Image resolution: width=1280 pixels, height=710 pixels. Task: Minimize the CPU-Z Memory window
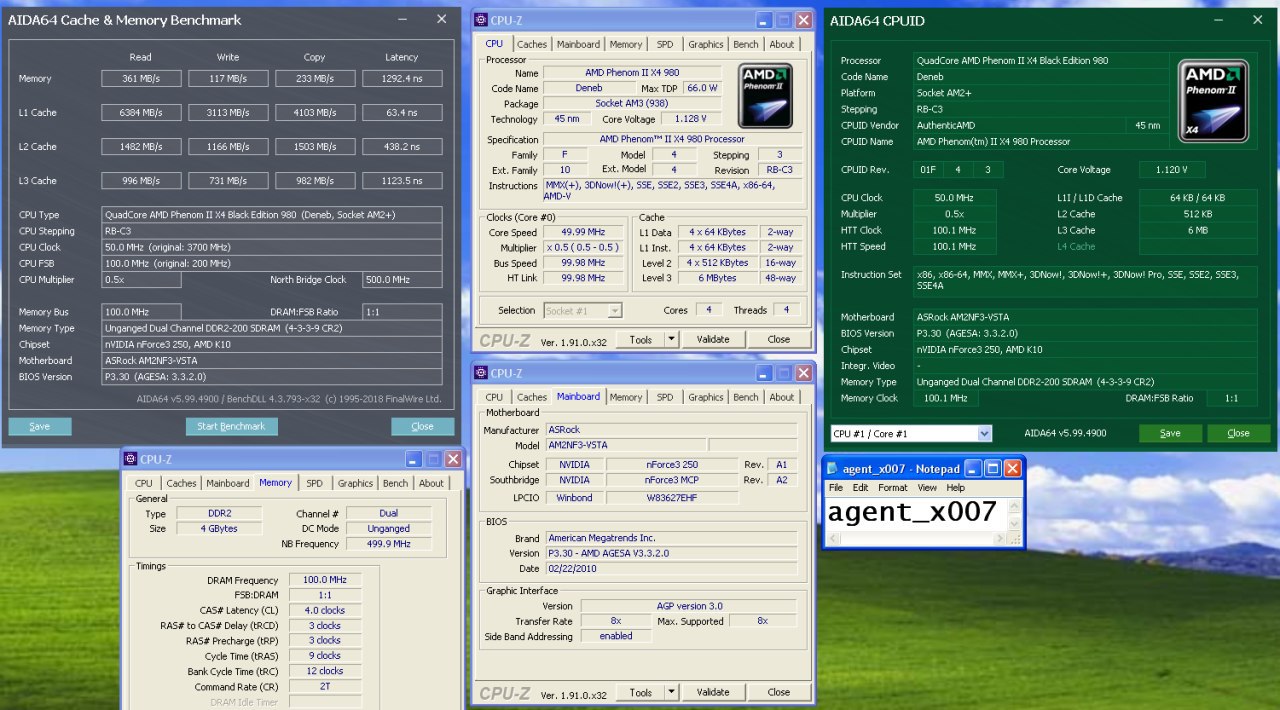pos(414,459)
